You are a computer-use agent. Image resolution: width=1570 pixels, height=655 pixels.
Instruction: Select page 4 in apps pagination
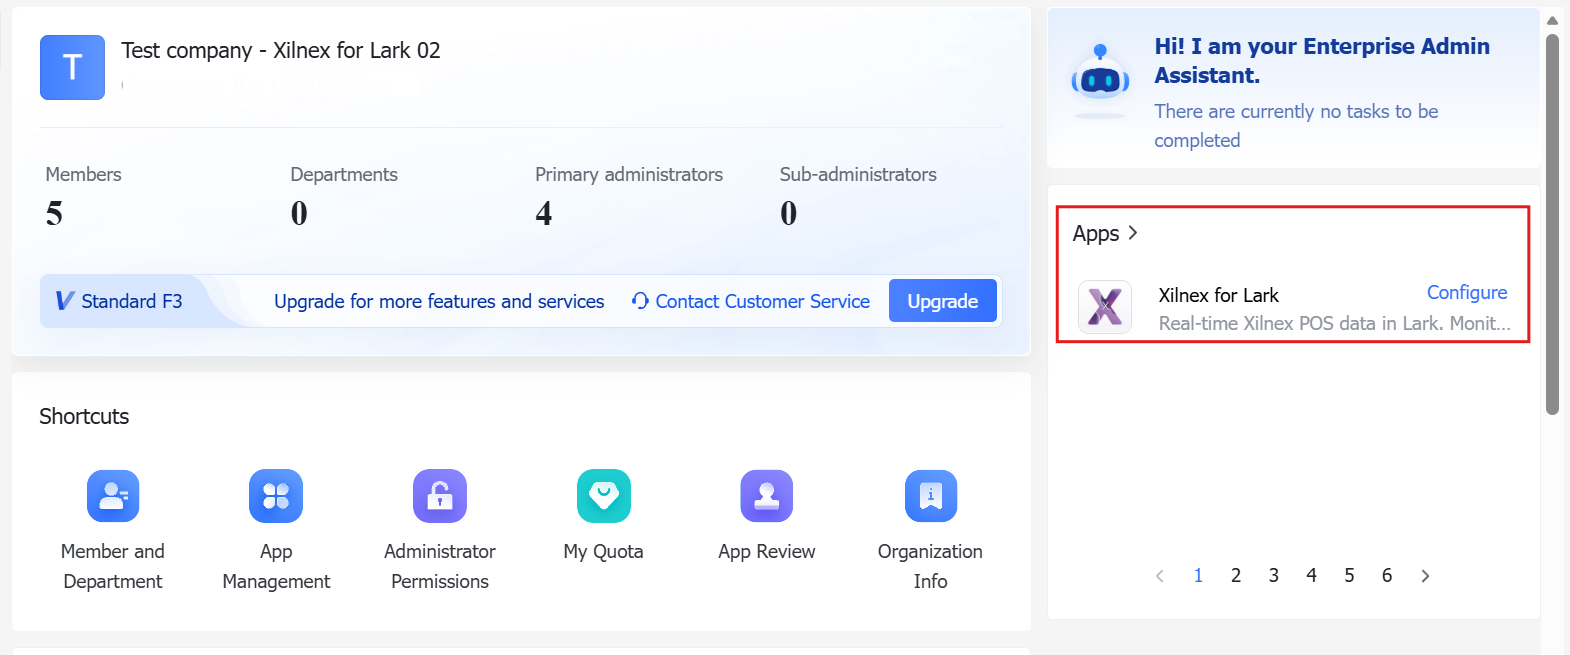[1311, 575]
